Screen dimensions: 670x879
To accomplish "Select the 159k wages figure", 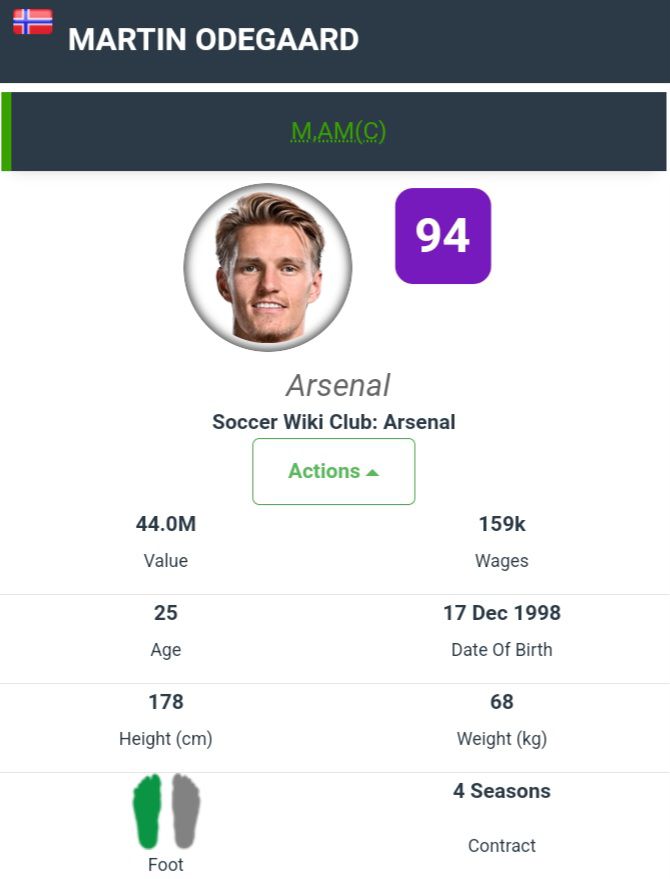I will [x=502, y=524].
